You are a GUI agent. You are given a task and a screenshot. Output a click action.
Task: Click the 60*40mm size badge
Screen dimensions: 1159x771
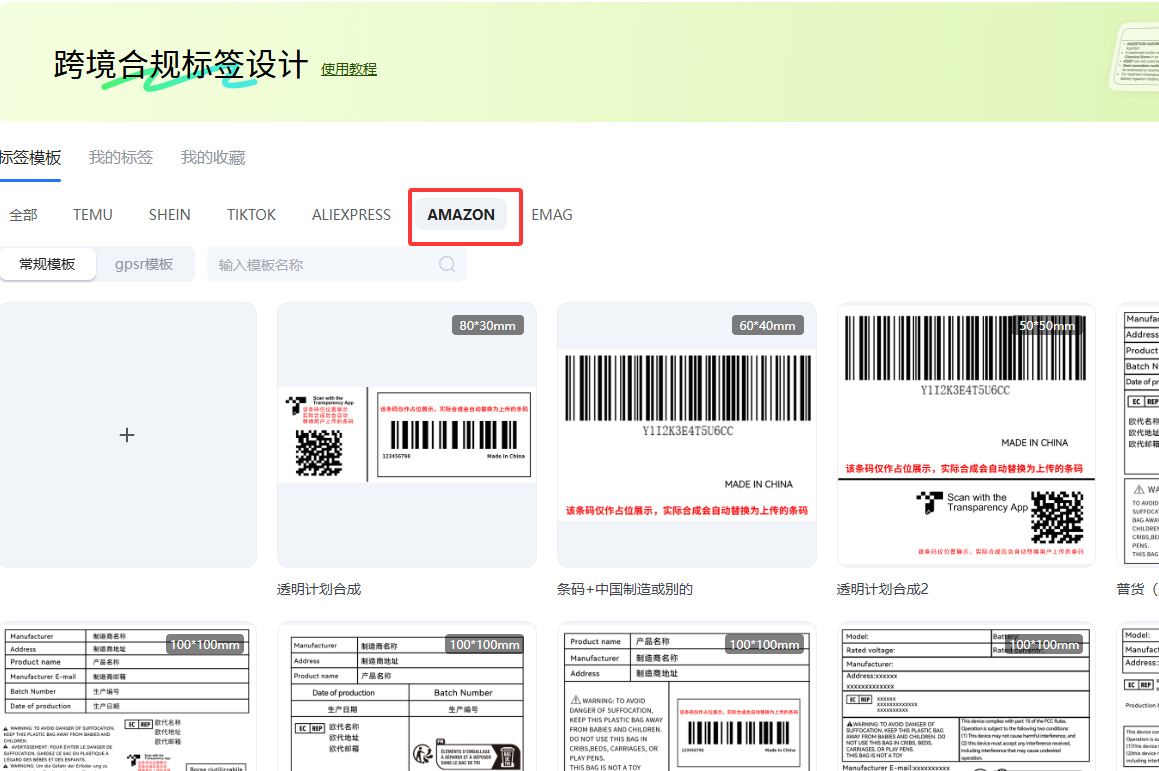(767, 326)
